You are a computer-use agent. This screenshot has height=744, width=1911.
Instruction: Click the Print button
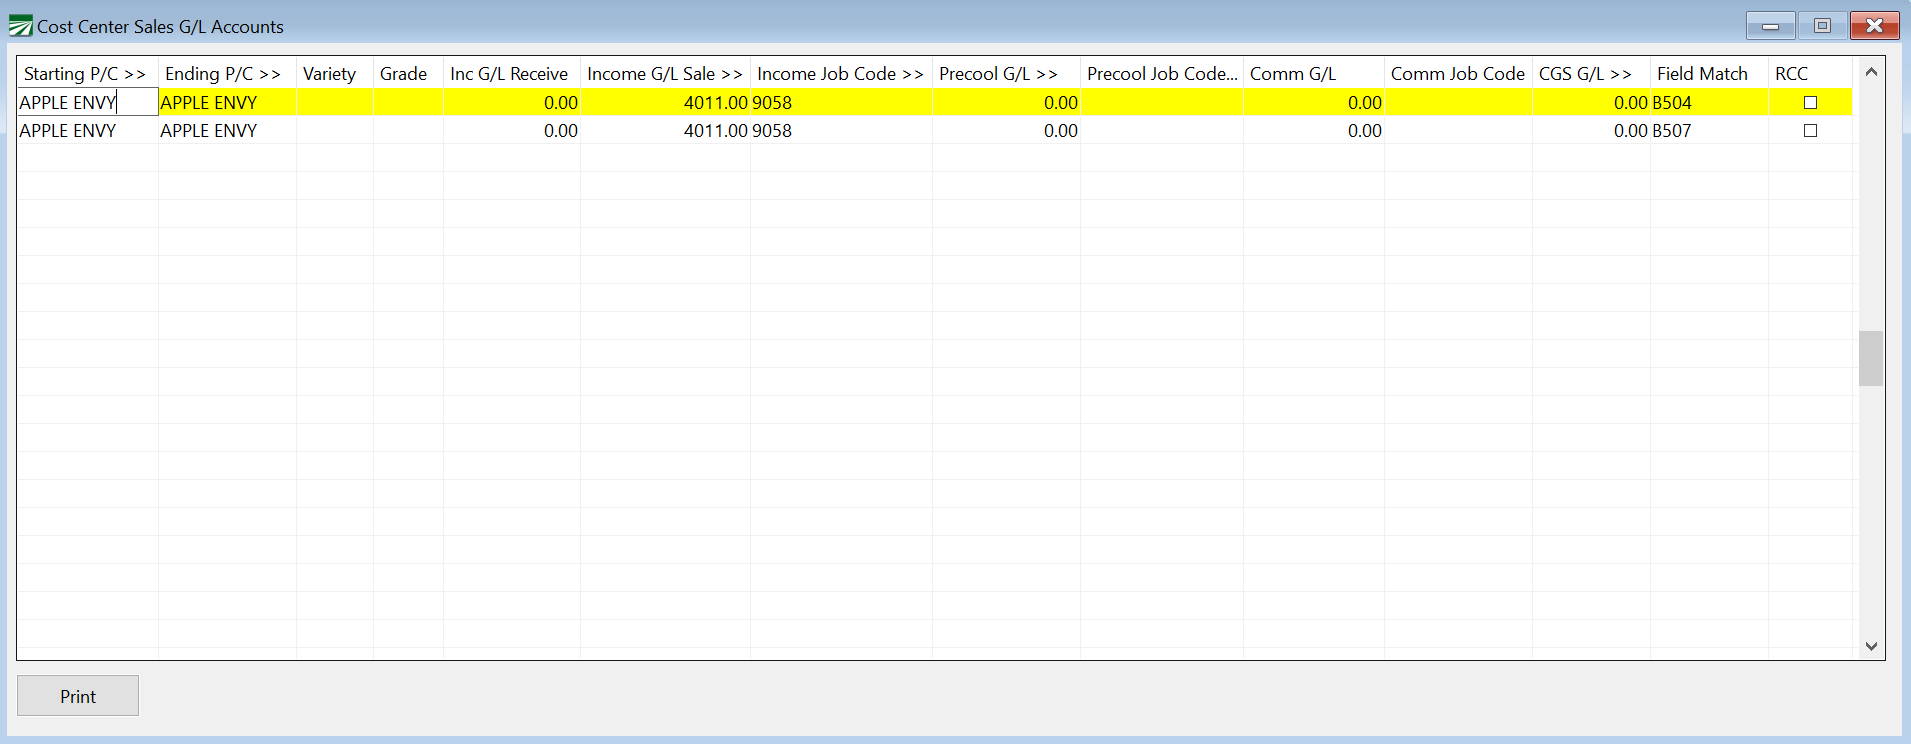[78, 696]
